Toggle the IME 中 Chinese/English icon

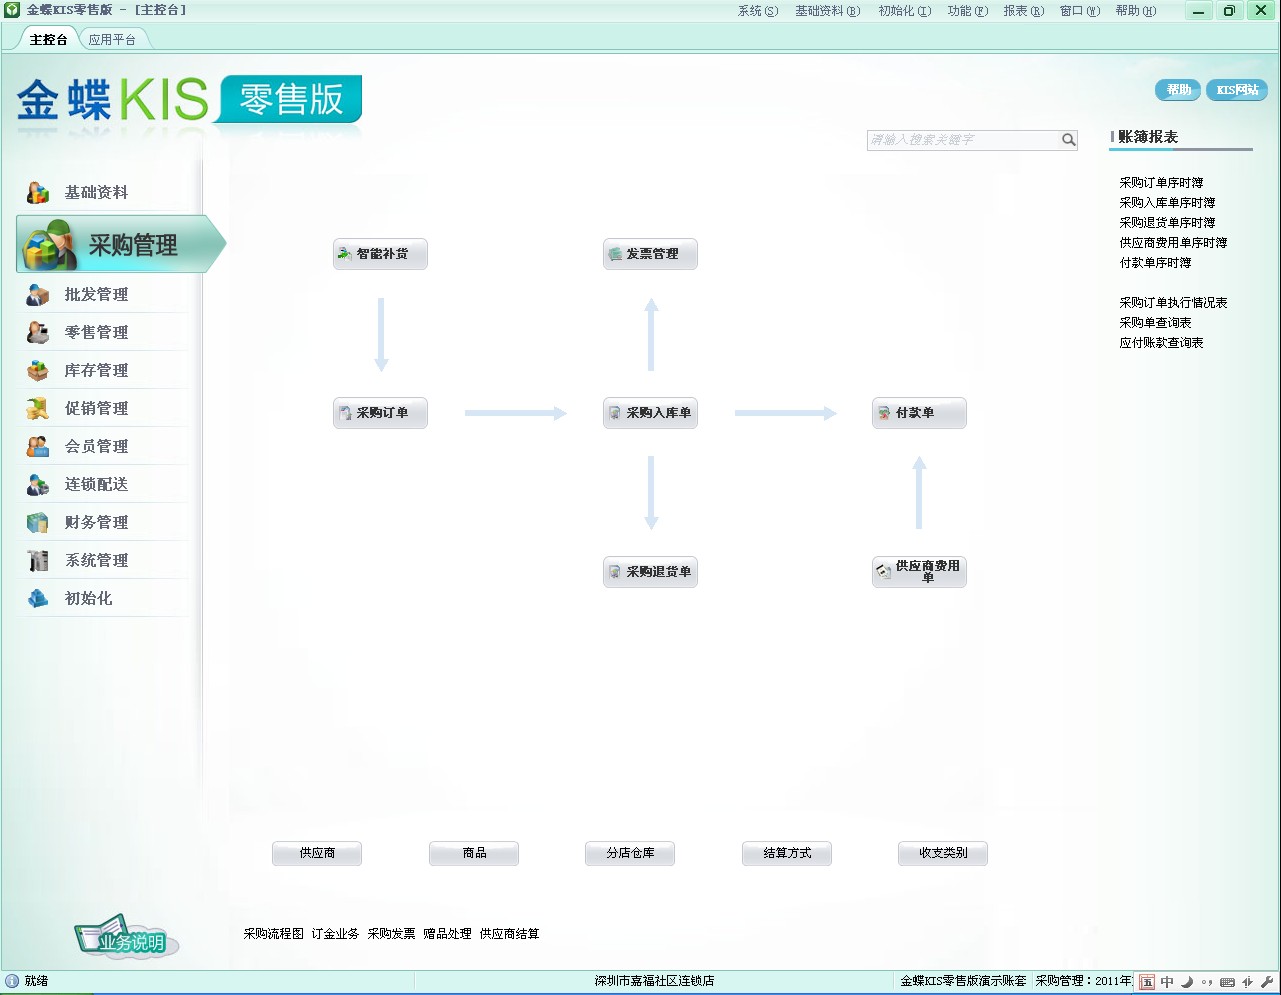[1167, 982]
